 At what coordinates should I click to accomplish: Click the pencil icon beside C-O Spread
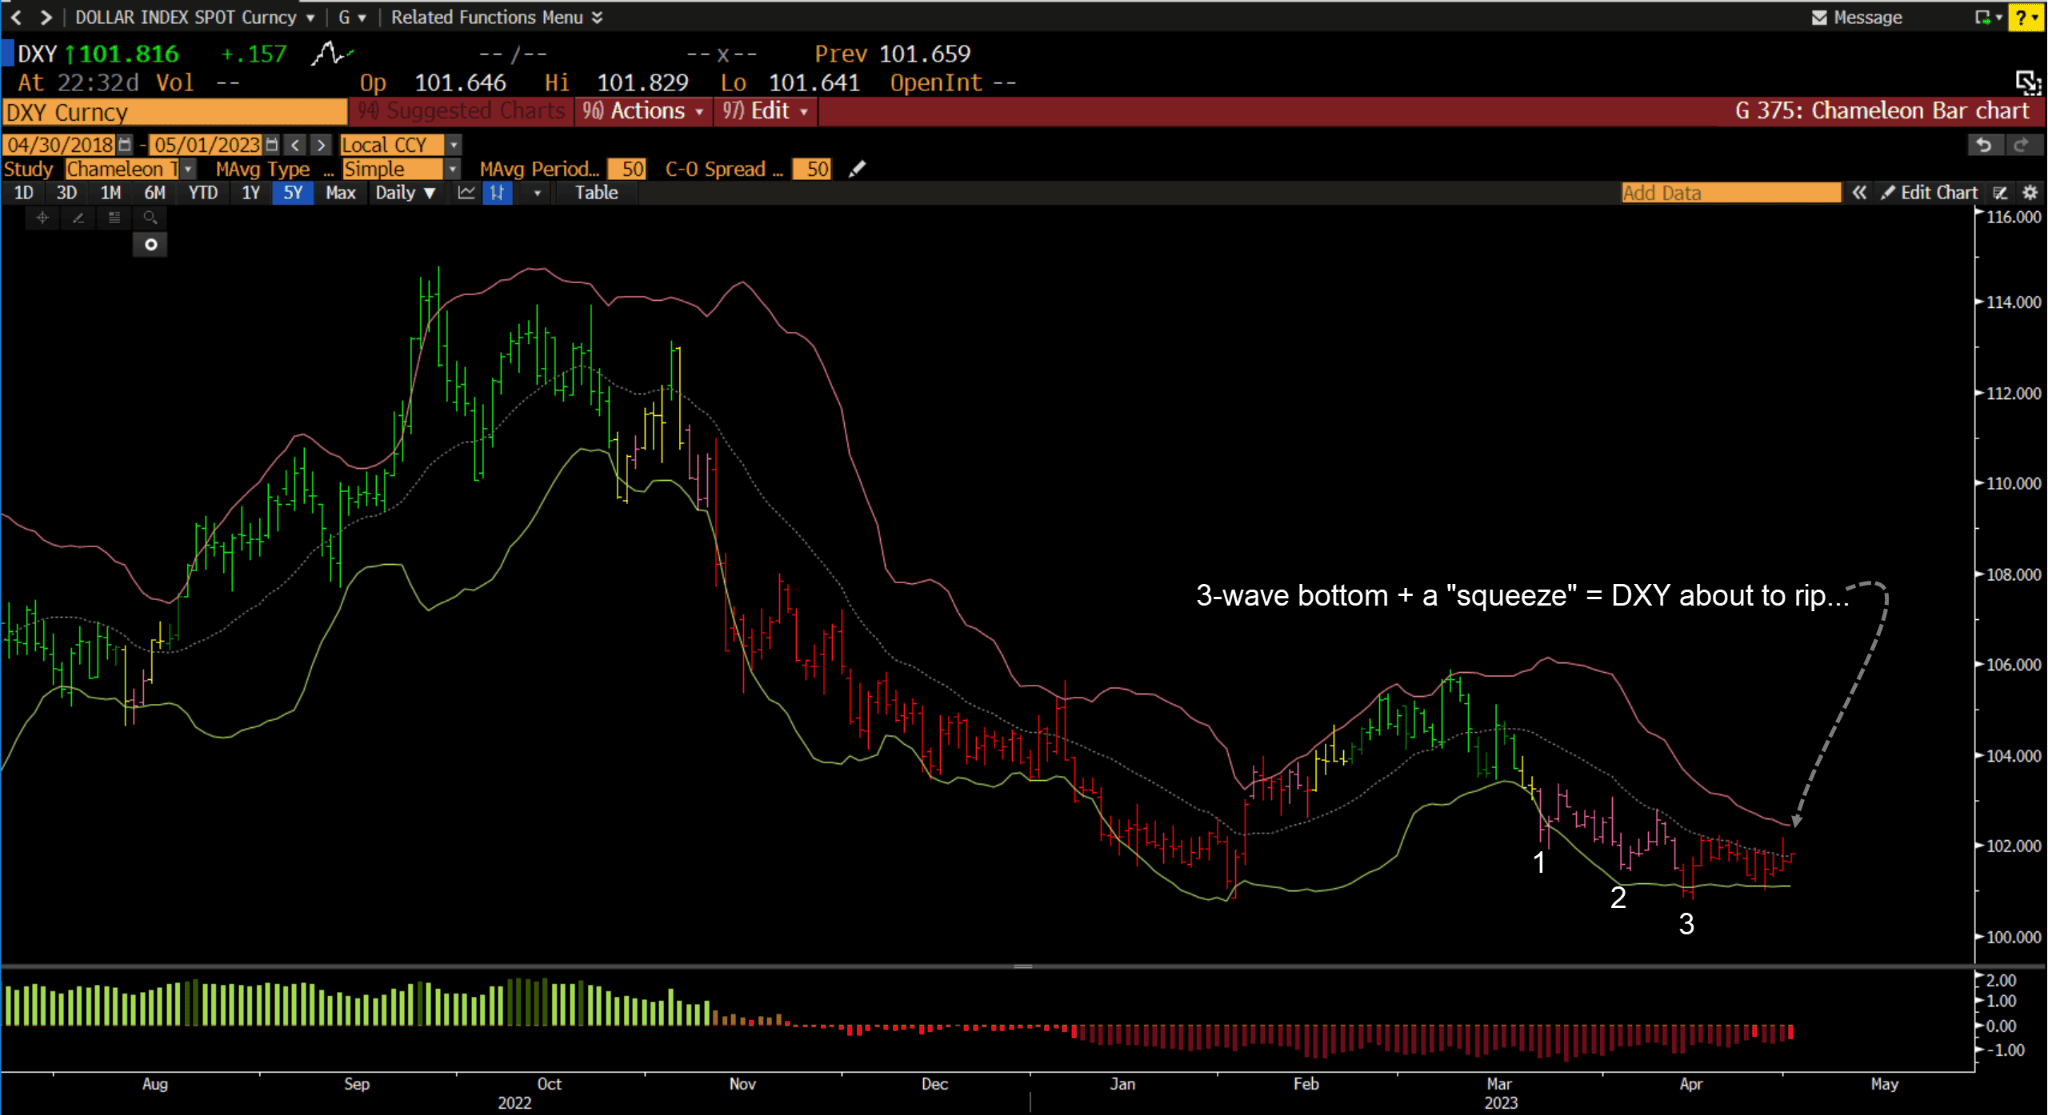click(x=857, y=169)
